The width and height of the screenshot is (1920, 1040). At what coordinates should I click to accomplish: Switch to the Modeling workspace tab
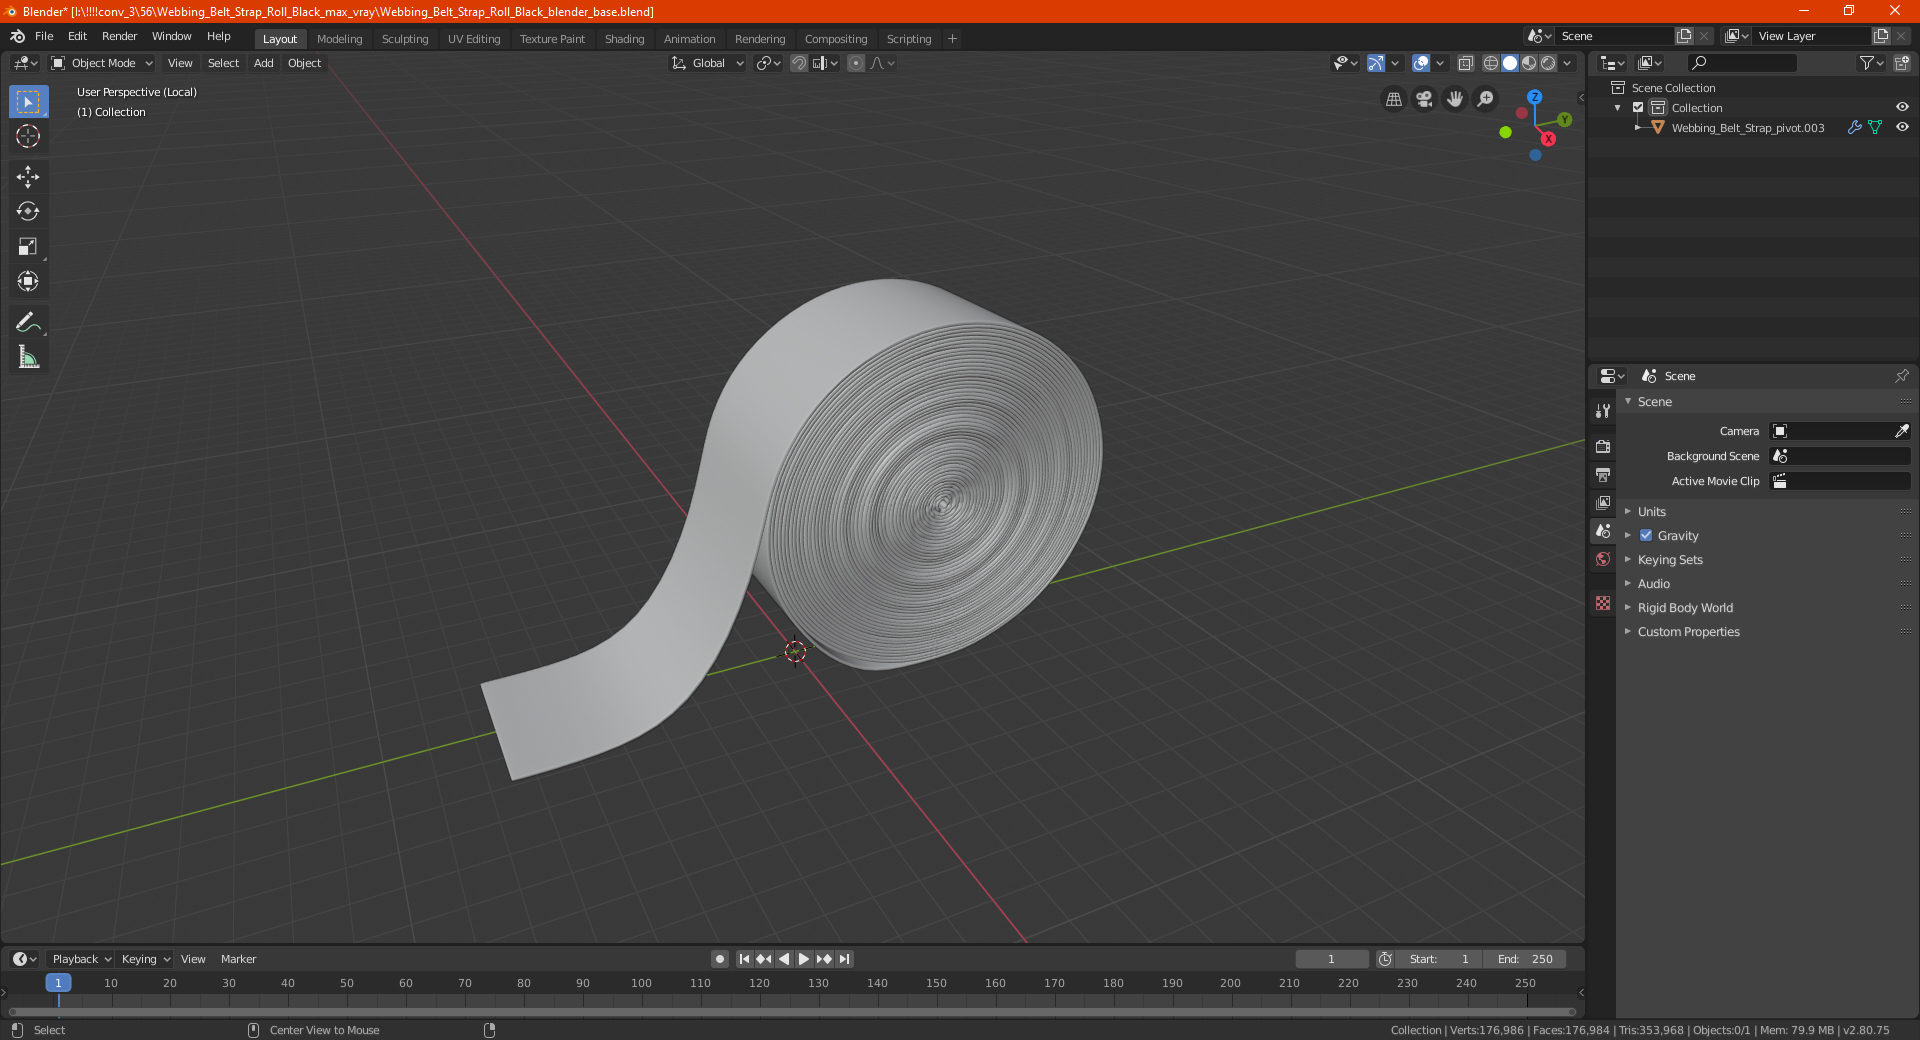[339, 39]
